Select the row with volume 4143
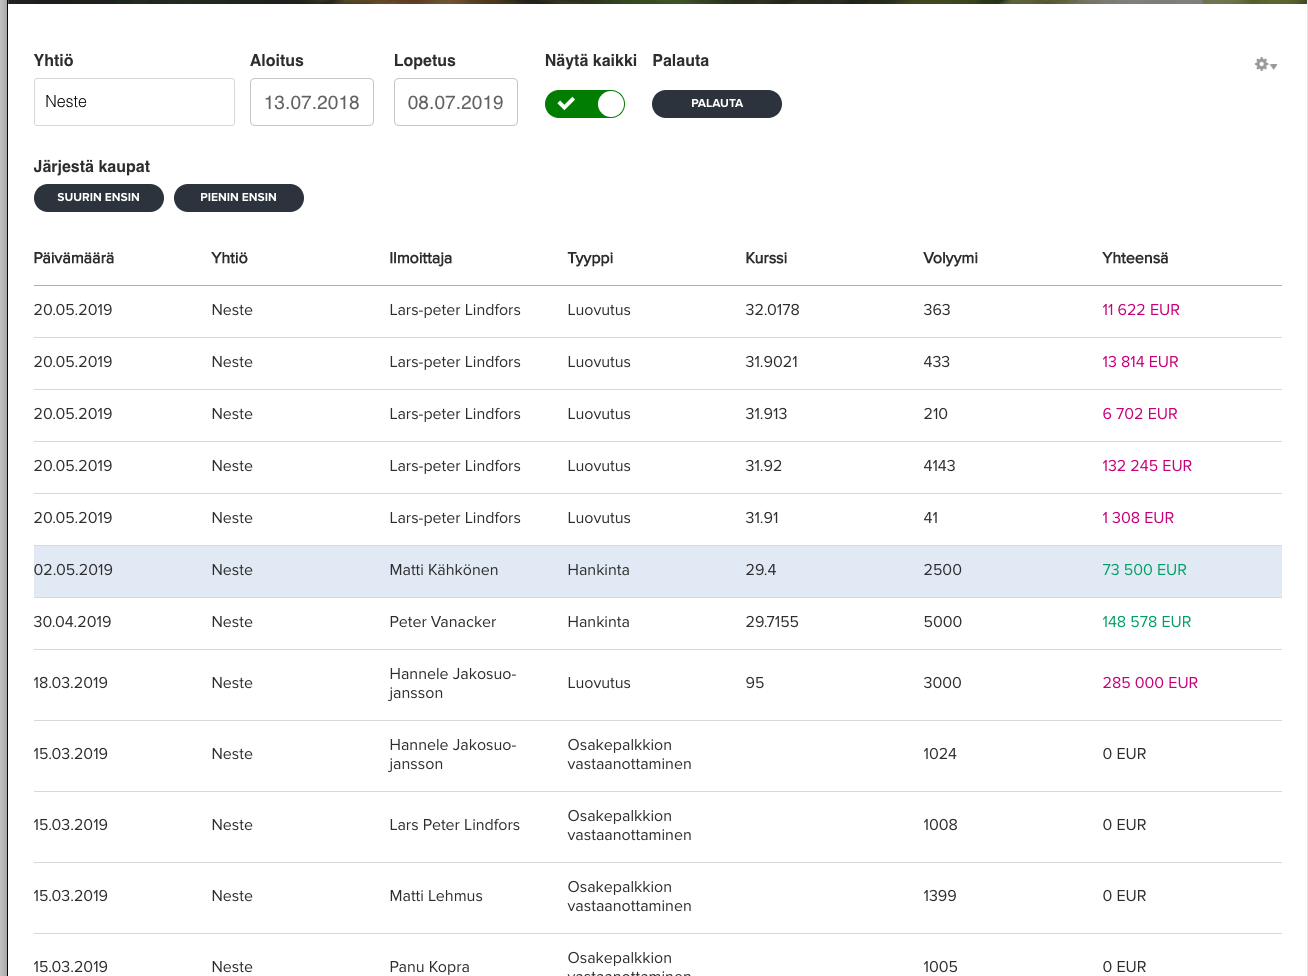 [x=658, y=467]
